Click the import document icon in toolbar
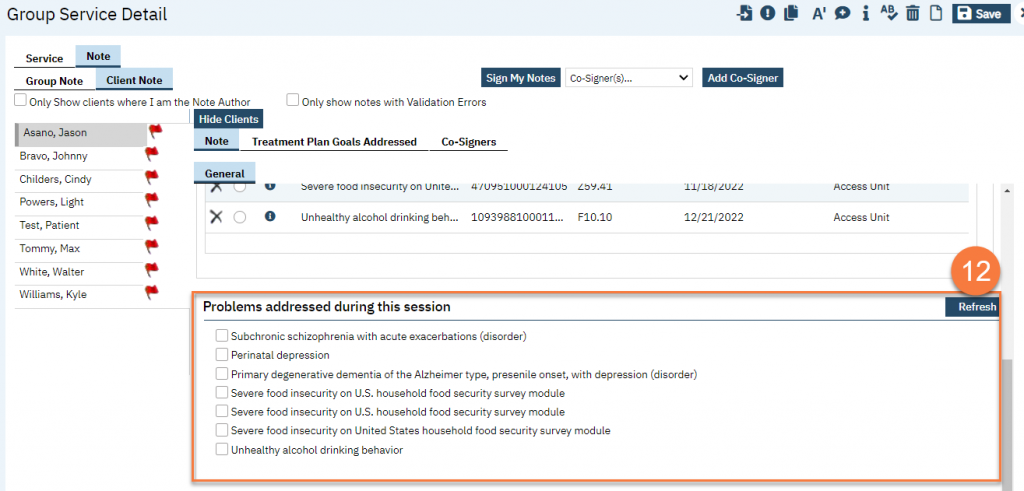The width and height of the screenshot is (1024, 491). tap(744, 13)
